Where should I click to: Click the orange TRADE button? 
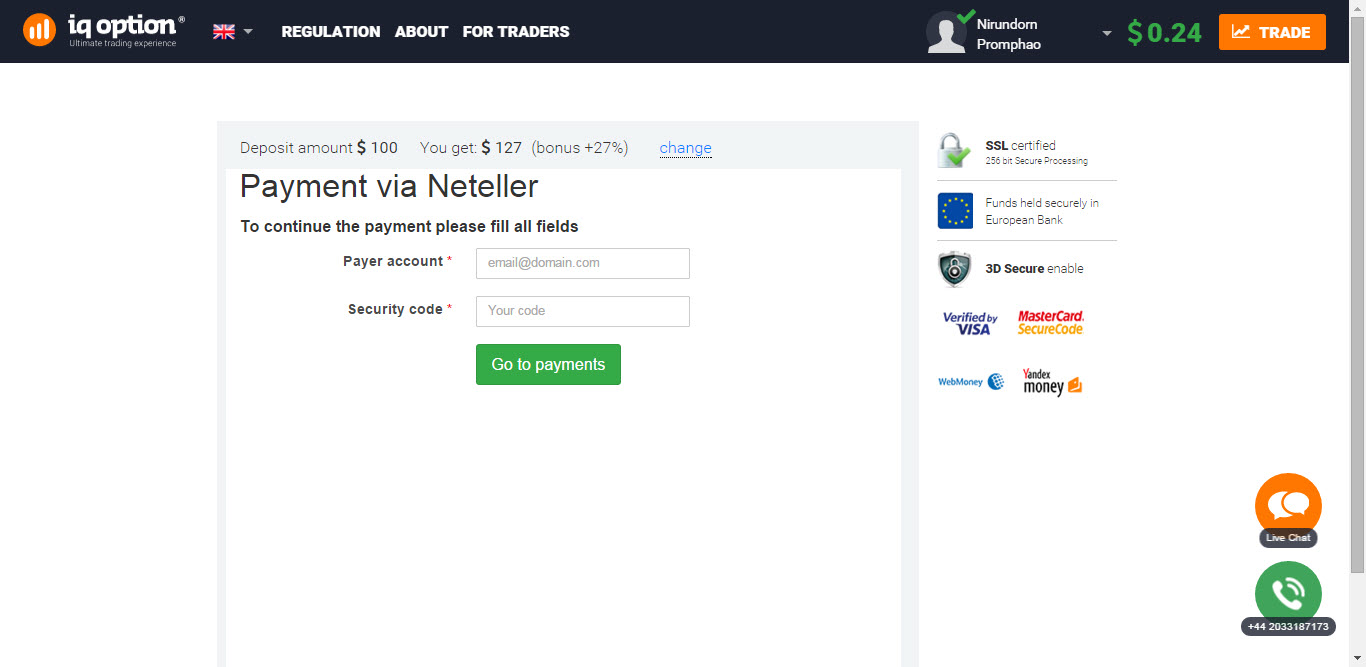(1272, 32)
